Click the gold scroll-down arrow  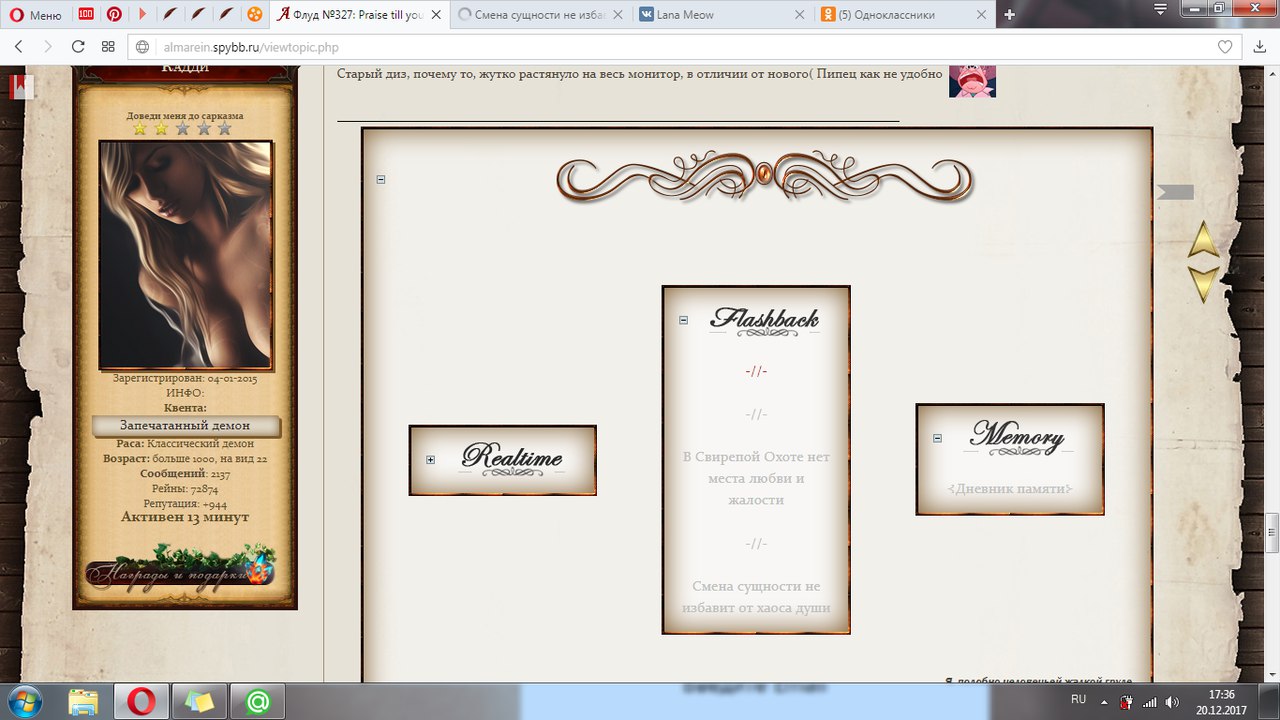click(x=1203, y=283)
